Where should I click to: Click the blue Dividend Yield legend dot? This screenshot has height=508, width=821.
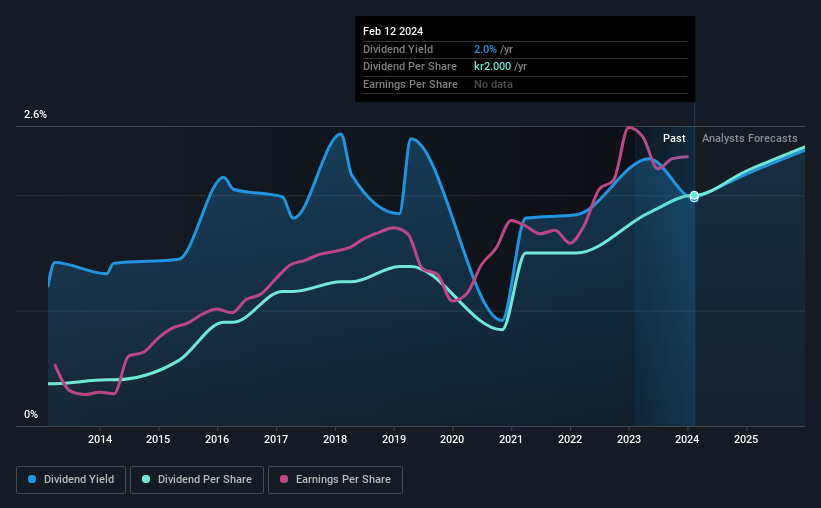tap(32, 479)
